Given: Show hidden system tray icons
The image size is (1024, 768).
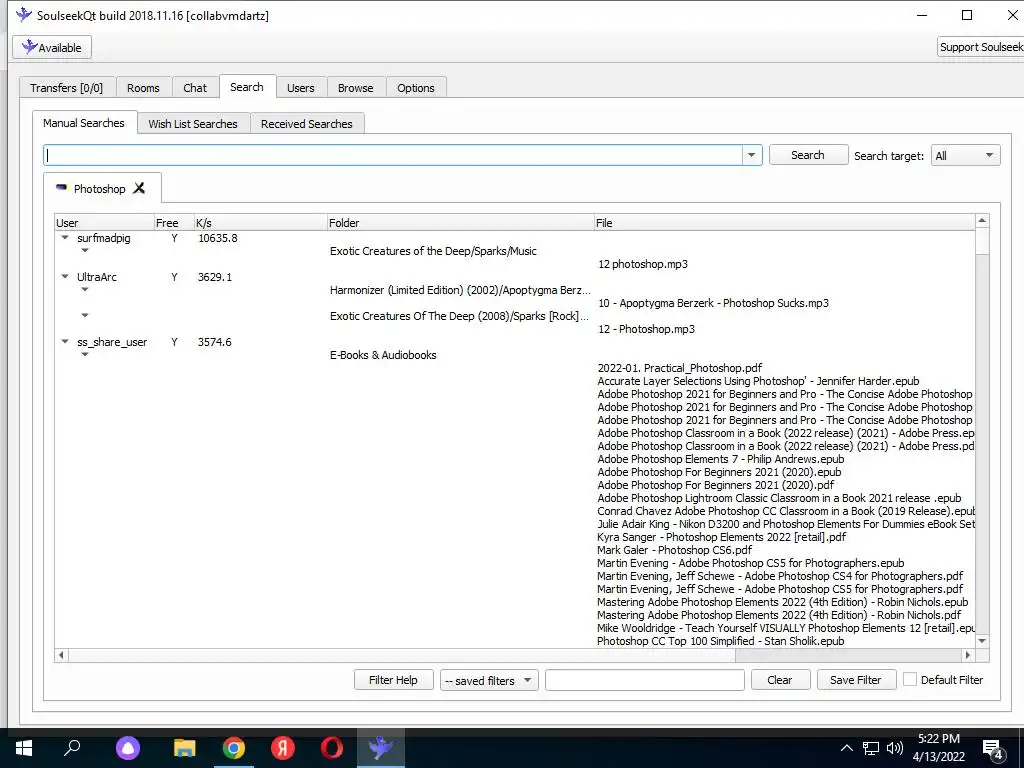Looking at the screenshot, I should point(846,748).
